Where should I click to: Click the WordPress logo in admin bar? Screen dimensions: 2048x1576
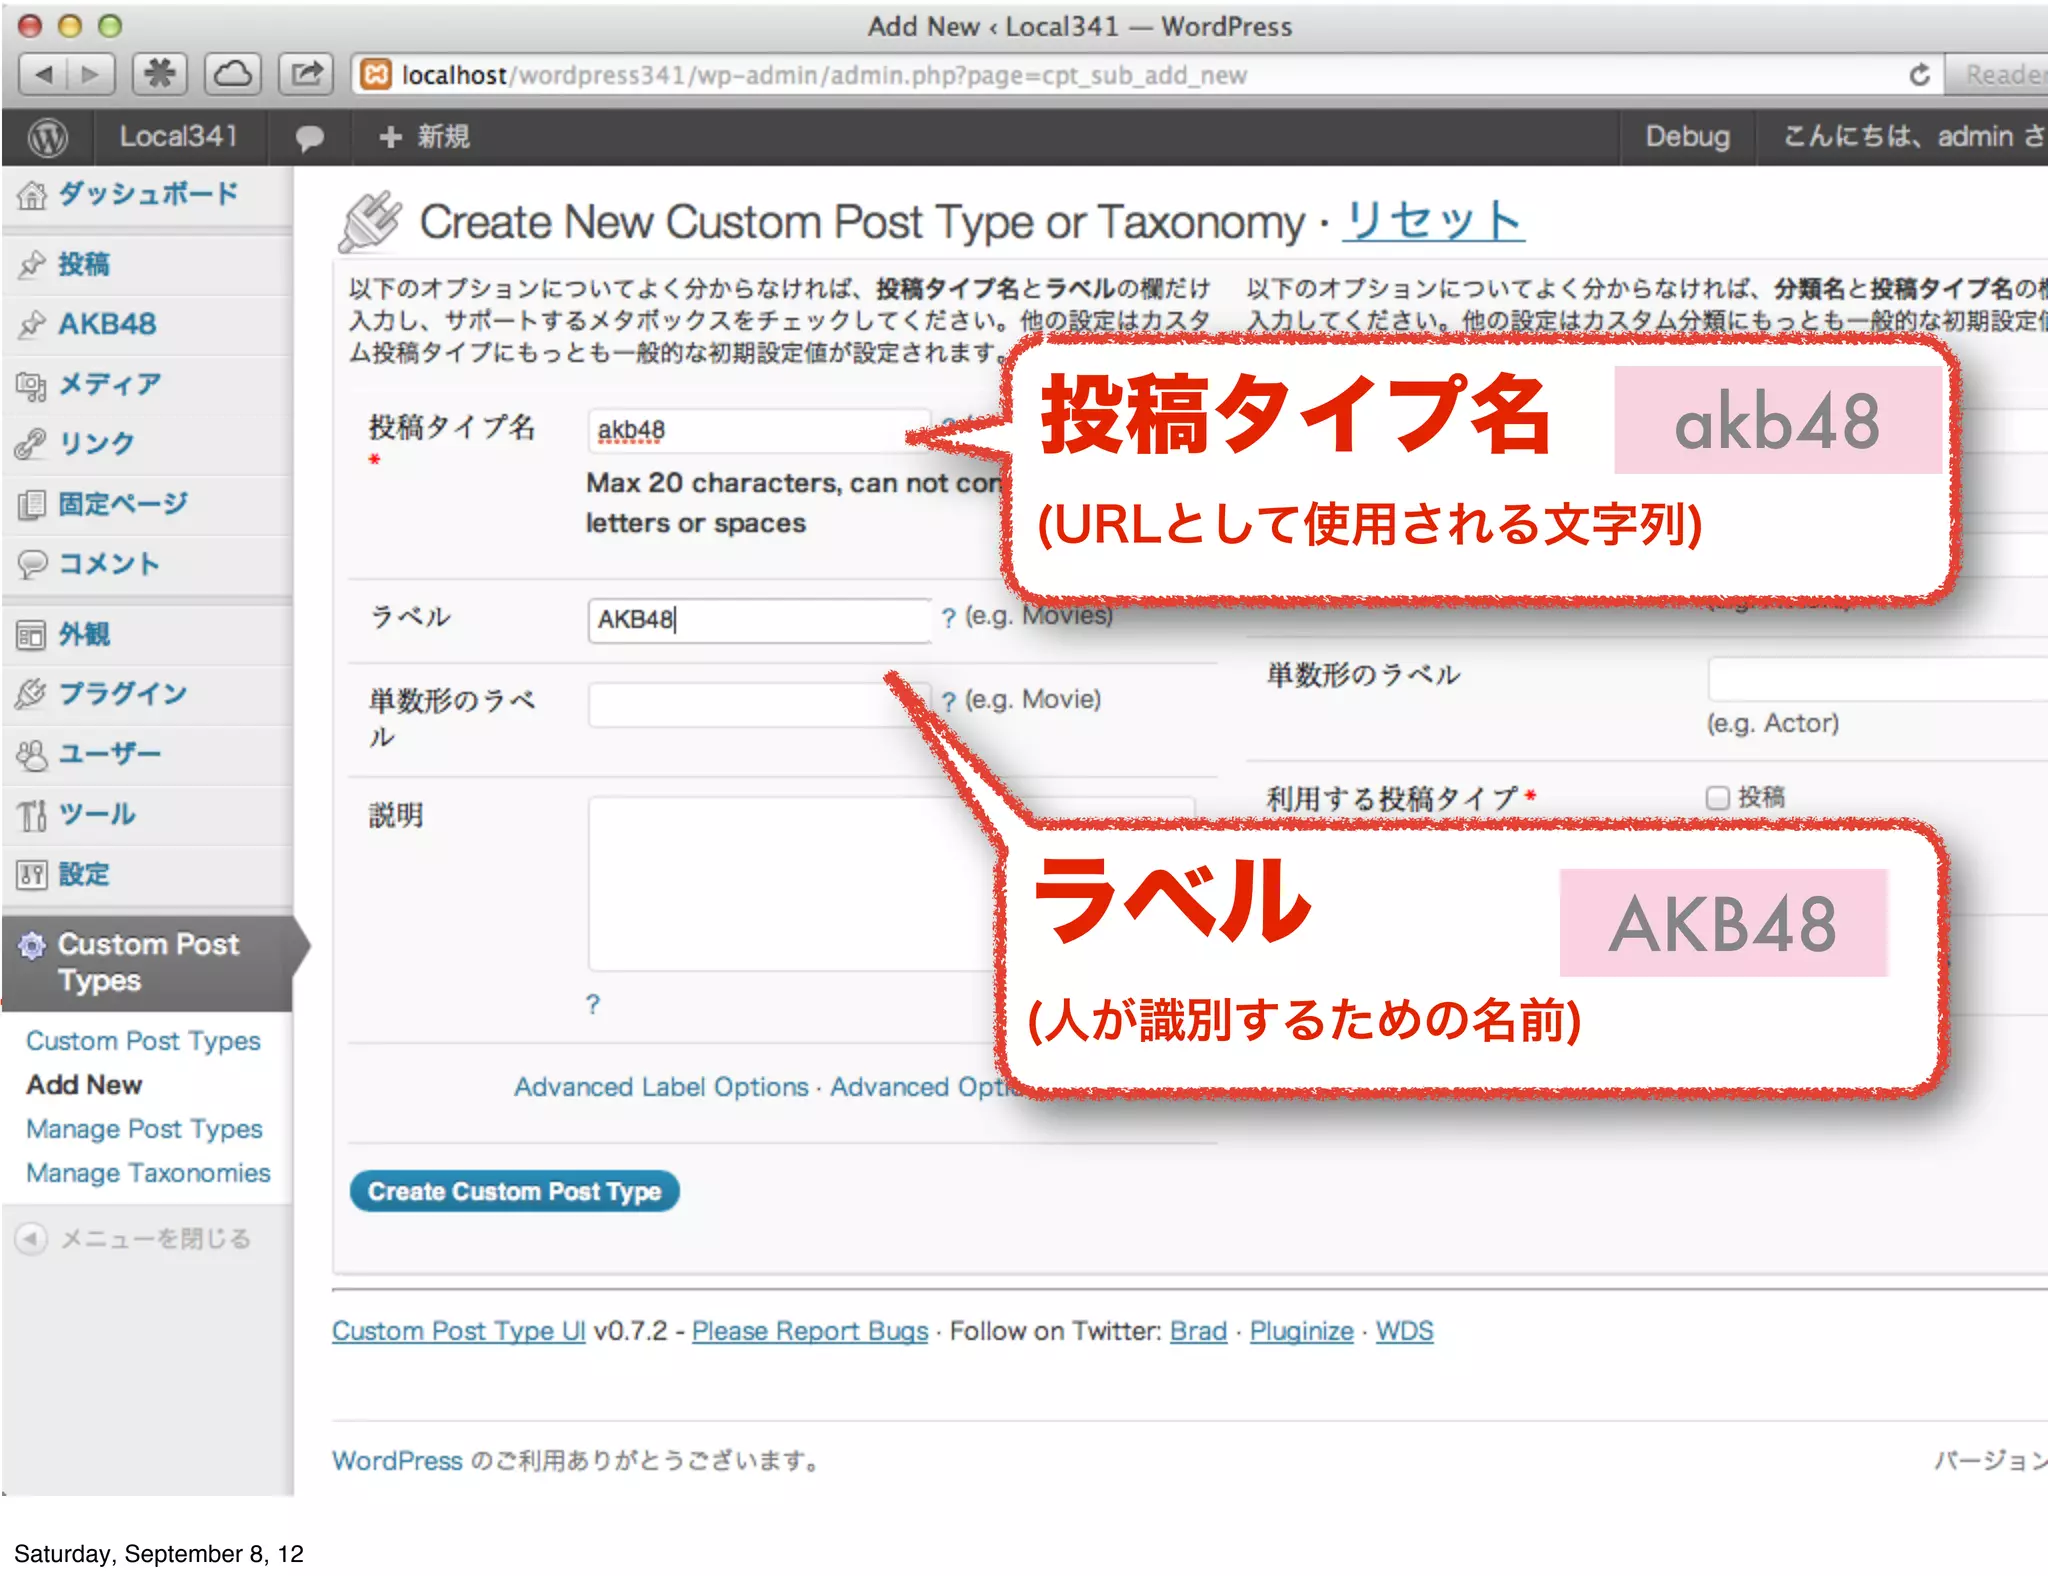click(x=47, y=137)
